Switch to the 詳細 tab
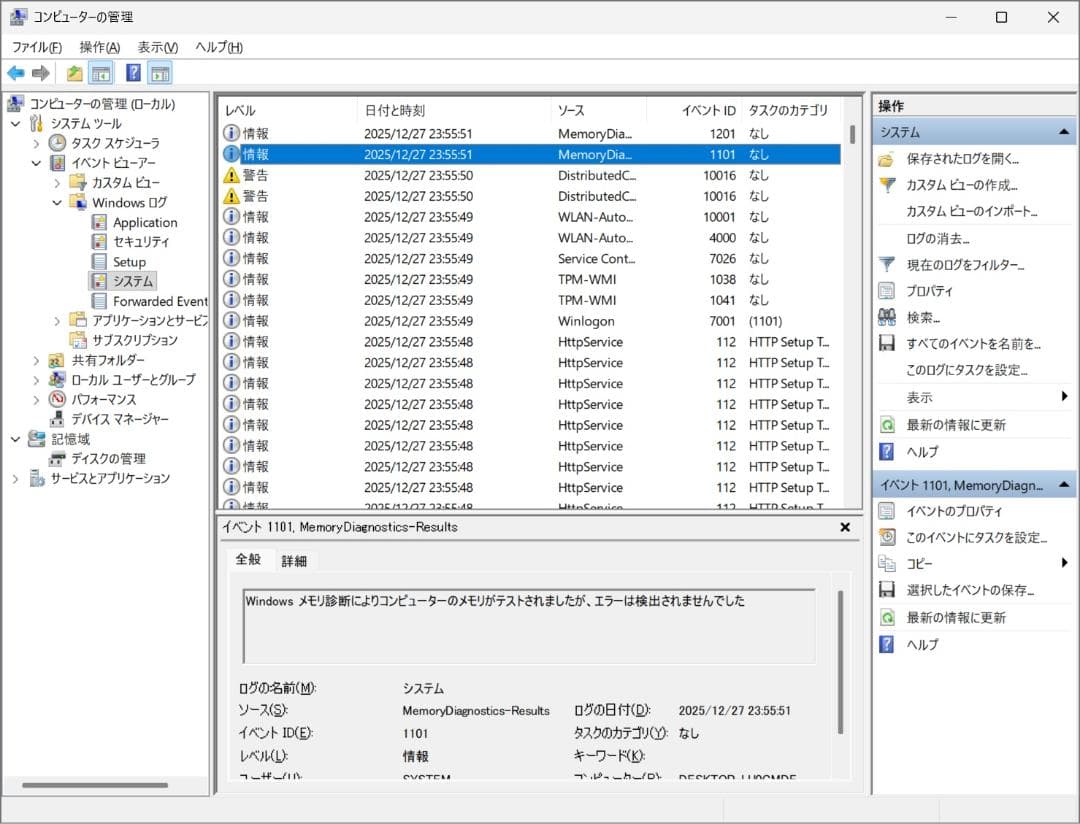 tap(294, 561)
